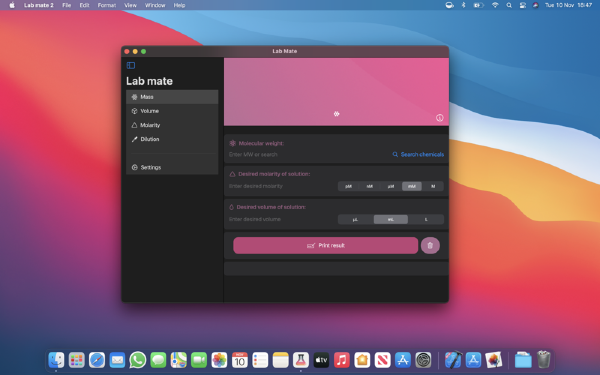Open the File menu
The image size is (600, 375).
click(x=67, y=5)
